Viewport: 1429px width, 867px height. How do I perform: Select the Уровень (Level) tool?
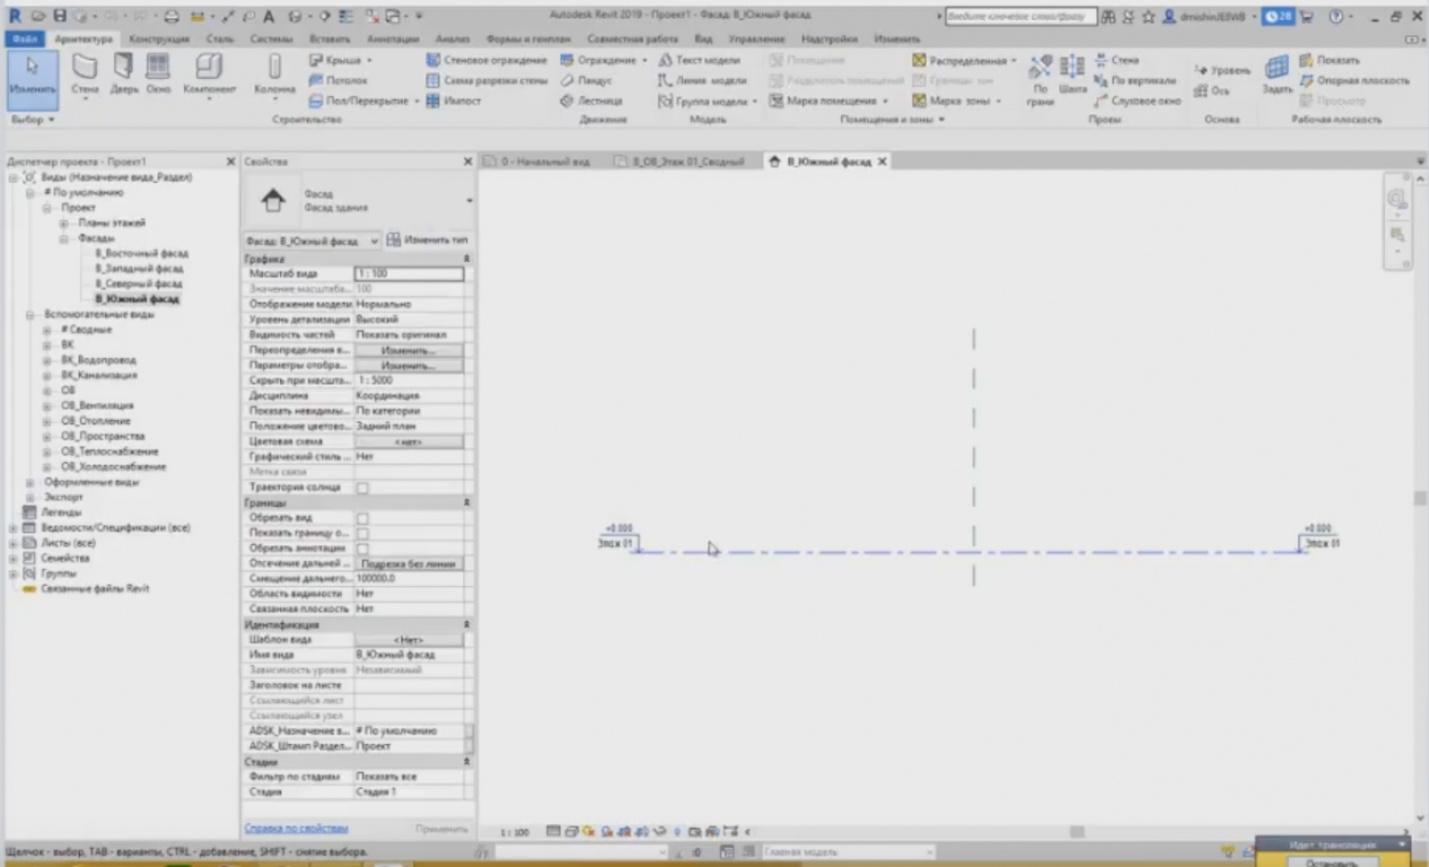tap(1222, 70)
